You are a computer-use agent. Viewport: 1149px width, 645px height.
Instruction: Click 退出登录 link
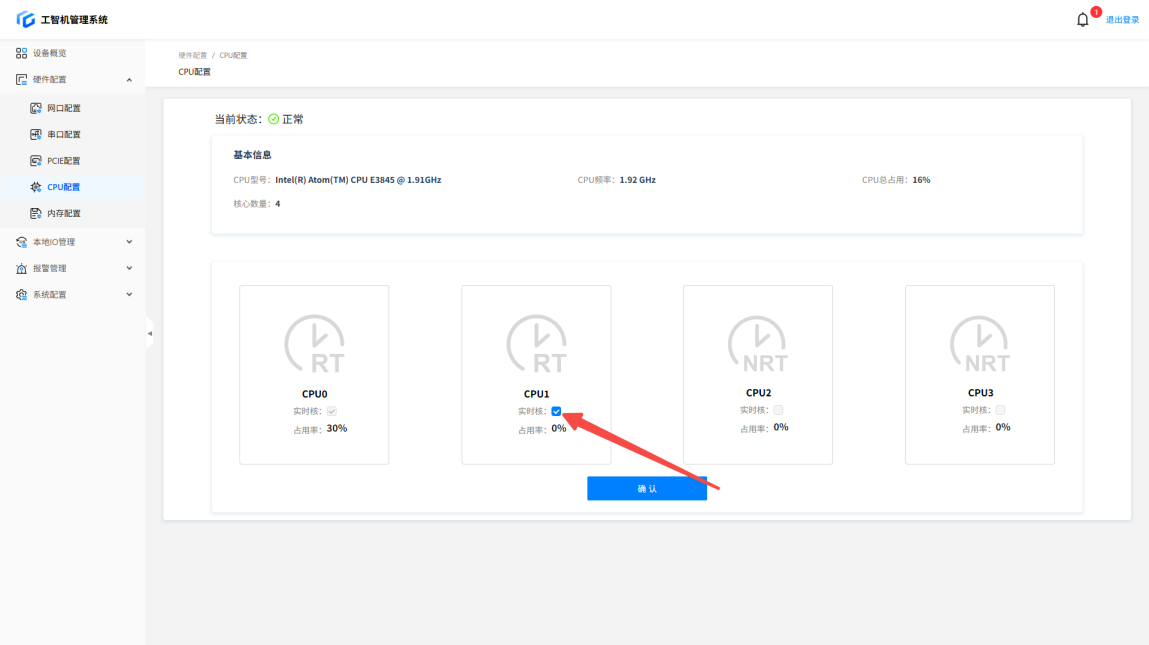coord(1122,20)
